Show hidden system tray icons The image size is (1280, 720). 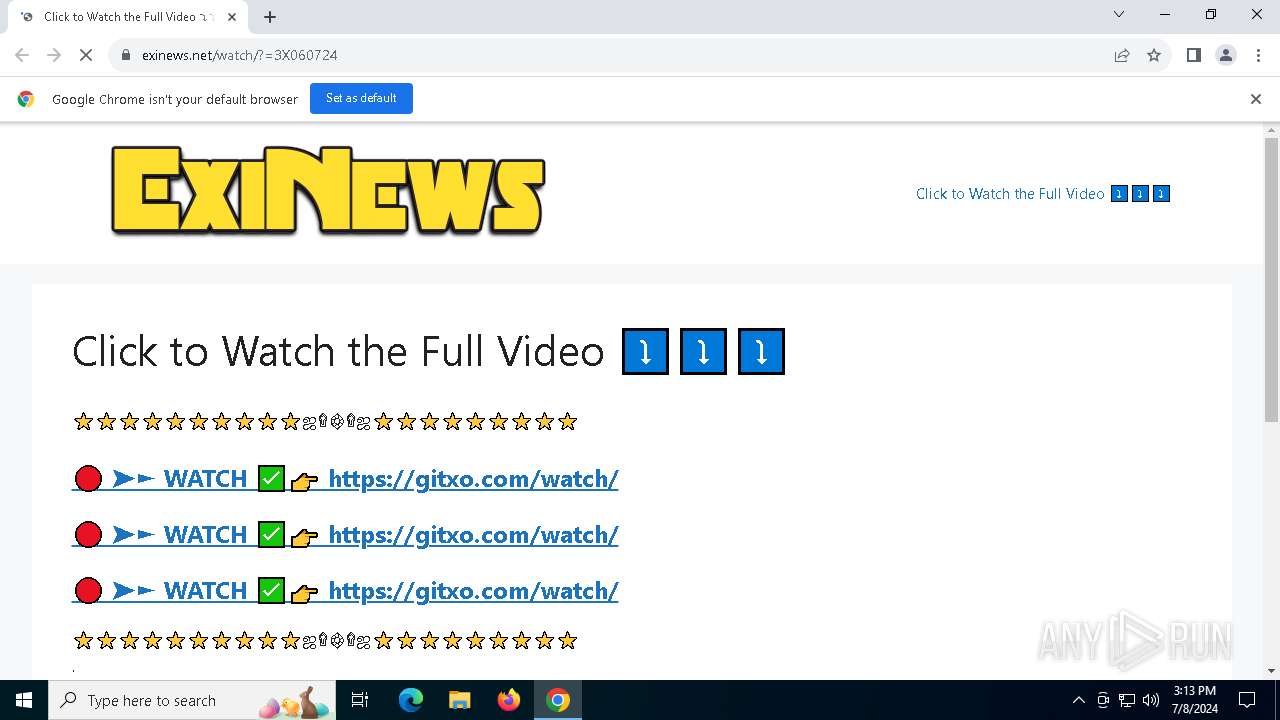pos(1078,700)
